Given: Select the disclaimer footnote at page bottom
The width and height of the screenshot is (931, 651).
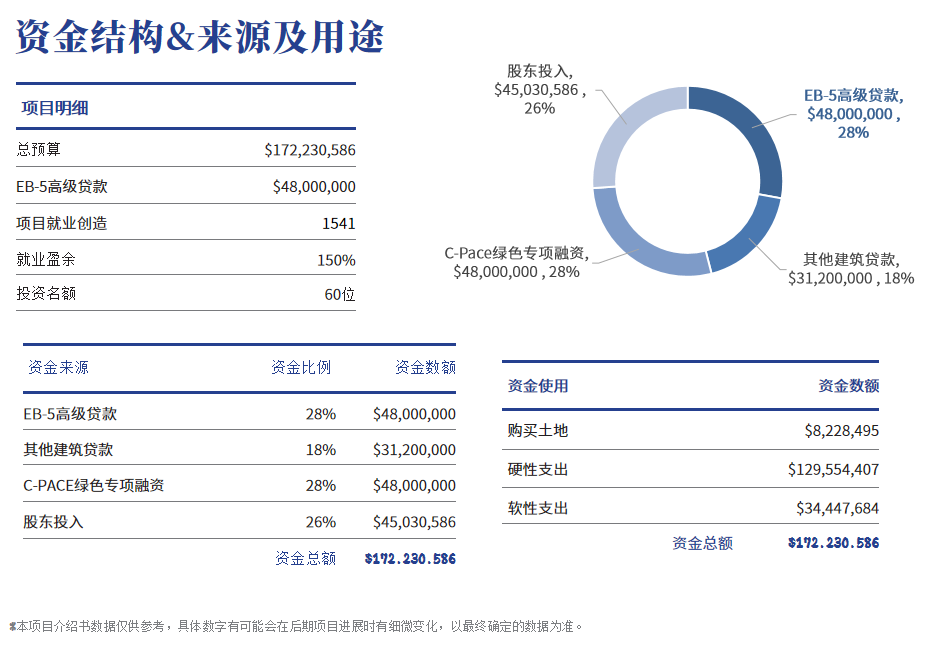Looking at the screenshot, I should (296, 627).
